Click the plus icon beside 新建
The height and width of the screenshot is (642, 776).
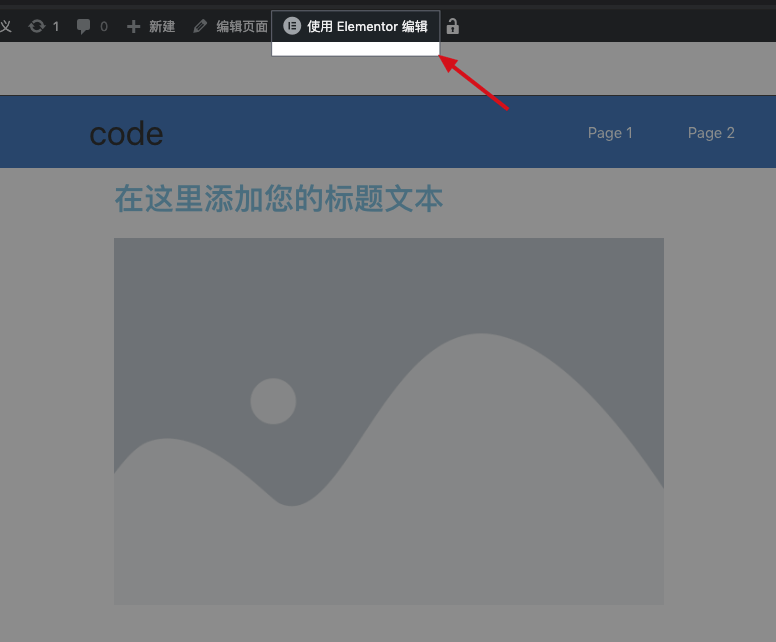tap(134, 26)
